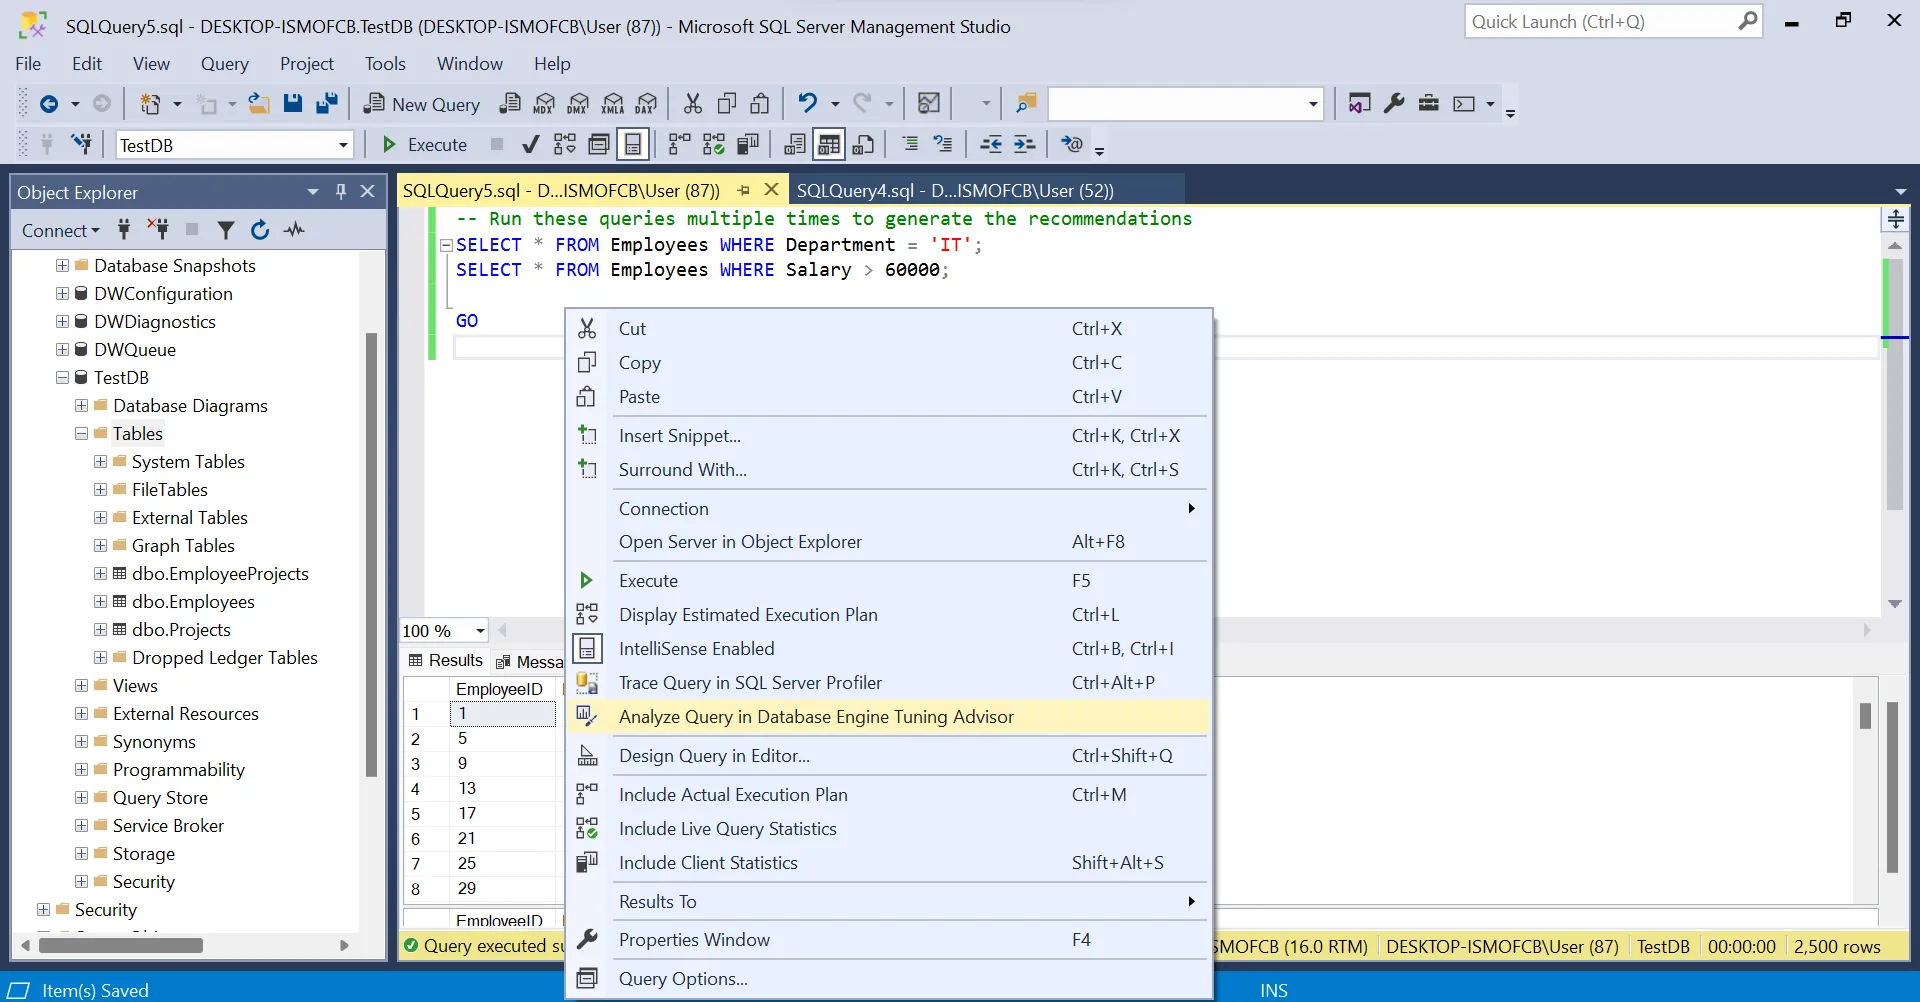1920x1002 pixels.
Task: Toggle the IntelliSense Enabled toolbar button
Action: tap(633, 145)
